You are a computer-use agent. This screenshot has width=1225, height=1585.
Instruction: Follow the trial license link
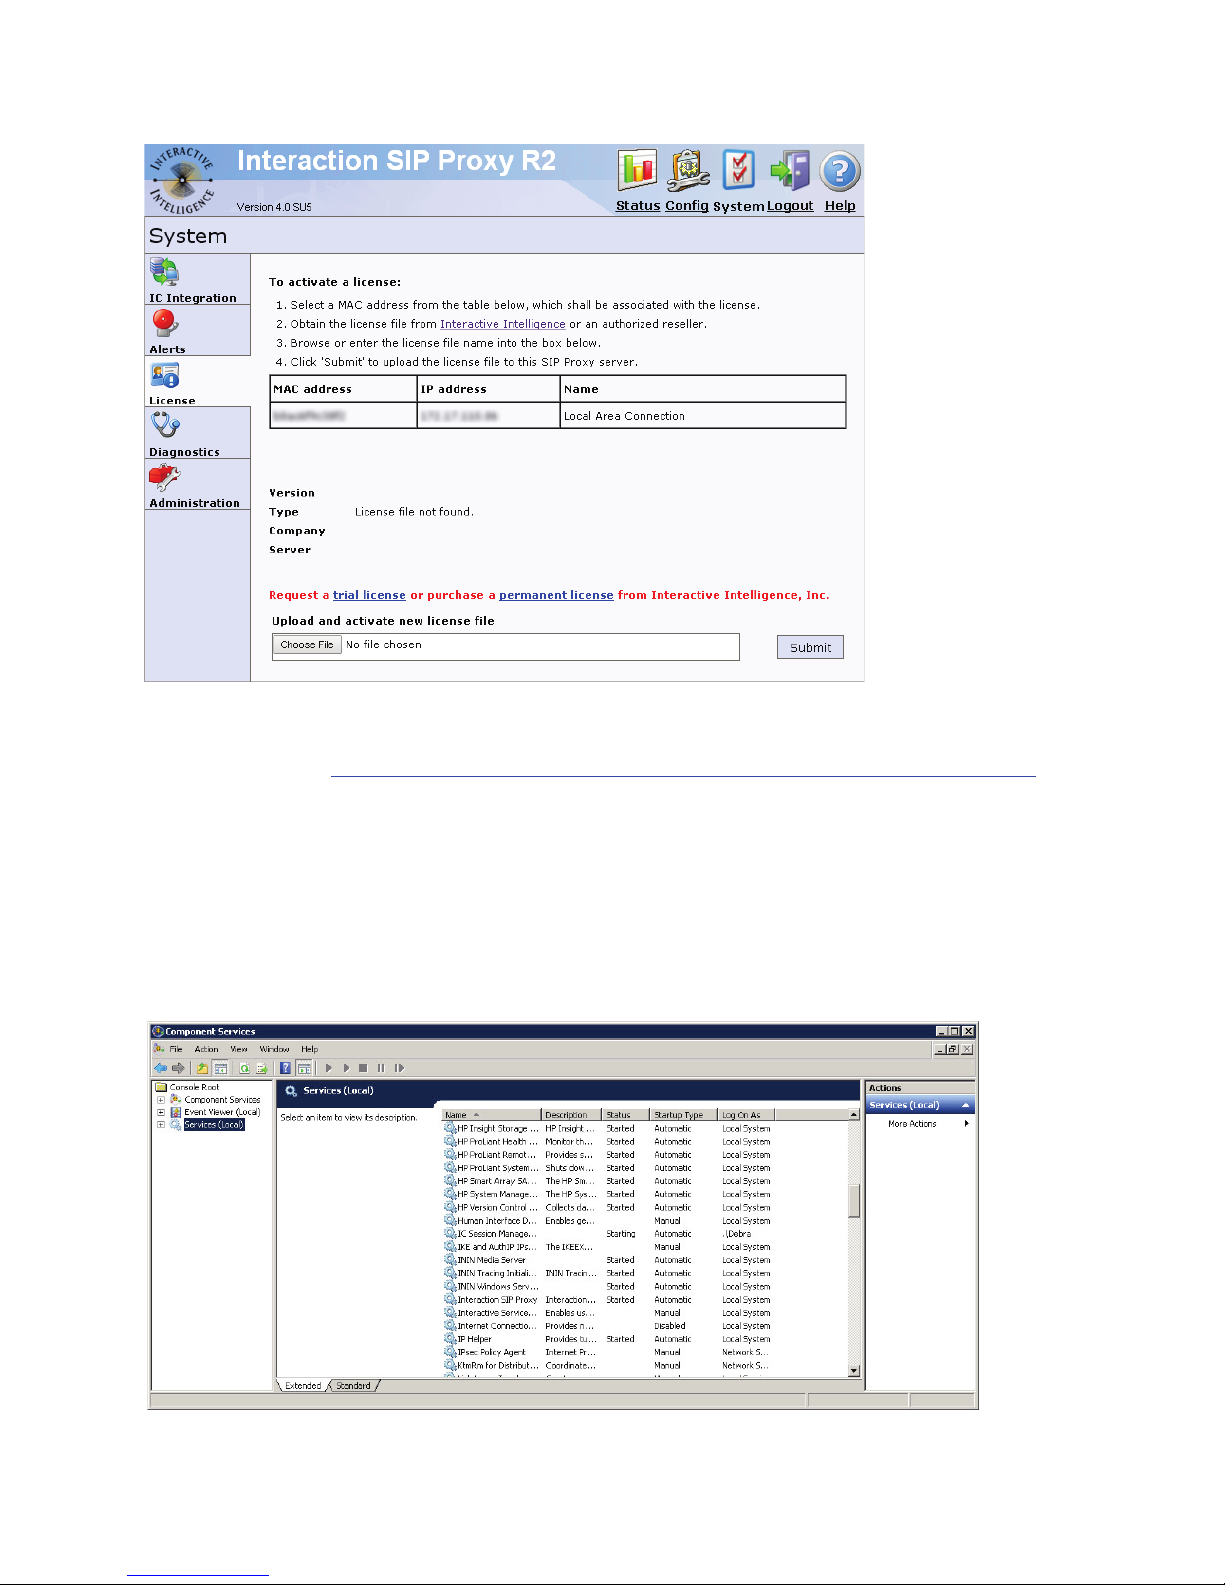click(x=369, y=595)
